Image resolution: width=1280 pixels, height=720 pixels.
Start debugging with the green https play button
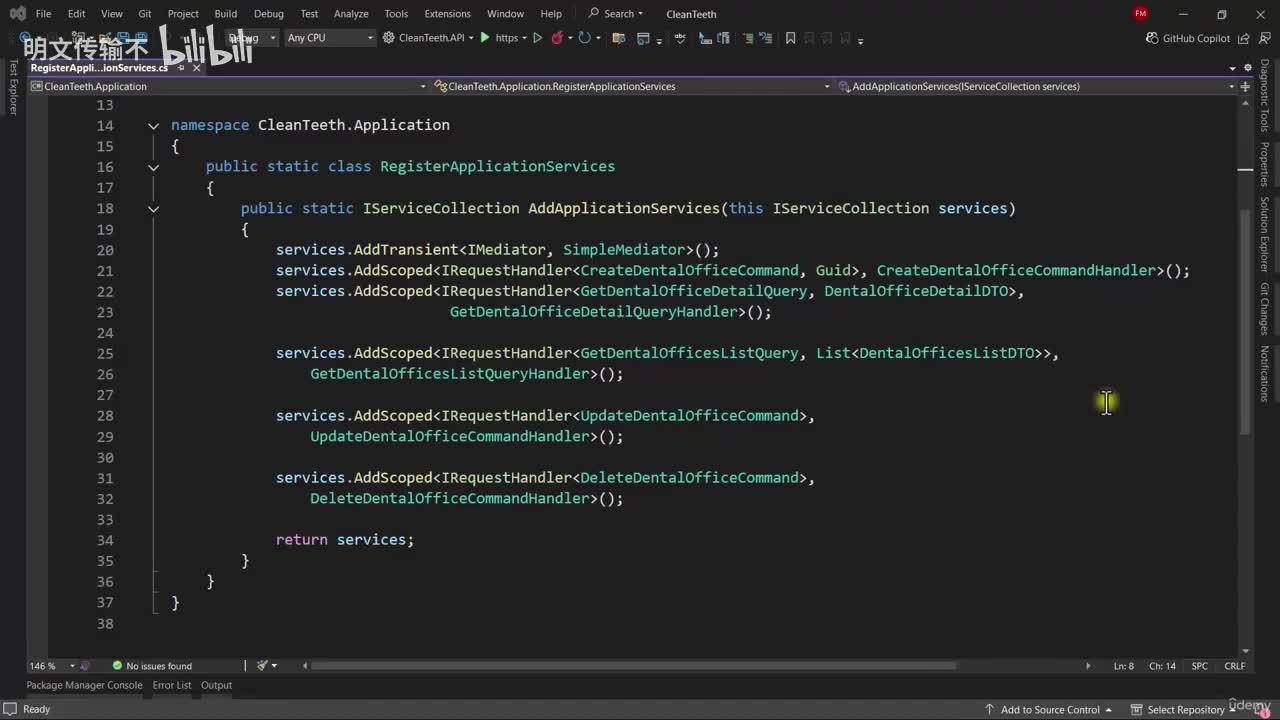click(486, 38)
